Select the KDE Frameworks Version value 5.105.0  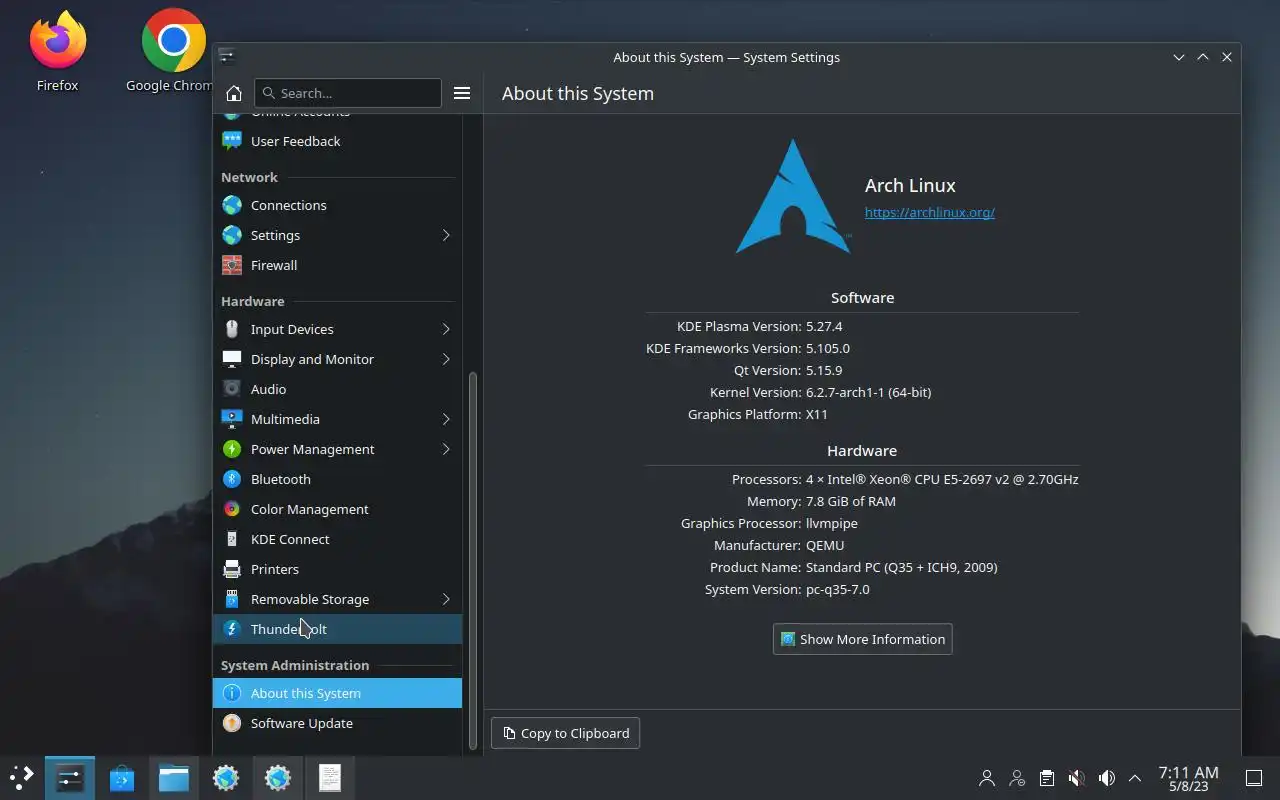[828, 348]
